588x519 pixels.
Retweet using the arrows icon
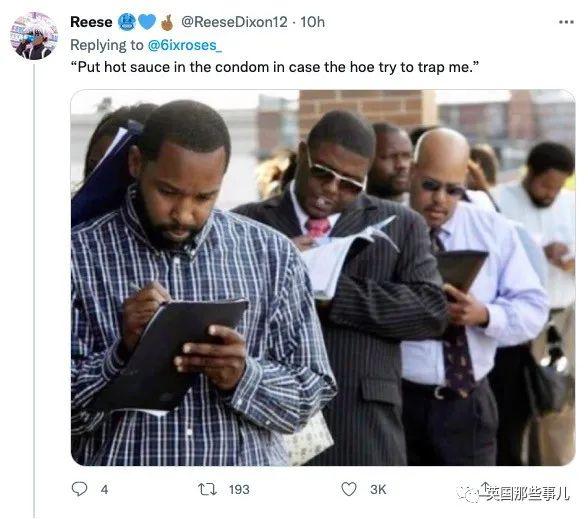point(207,489)
